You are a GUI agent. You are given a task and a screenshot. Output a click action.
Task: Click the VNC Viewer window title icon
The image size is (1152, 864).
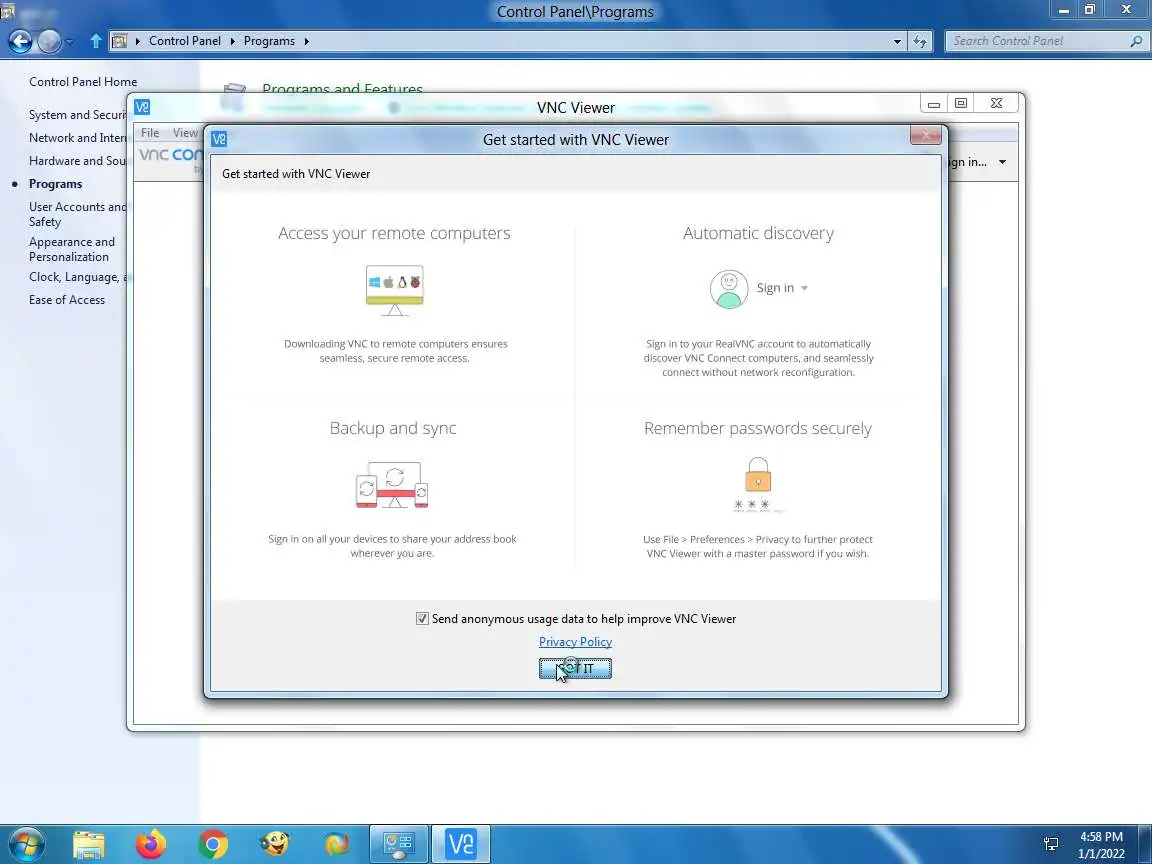click(x=142, y=107)
